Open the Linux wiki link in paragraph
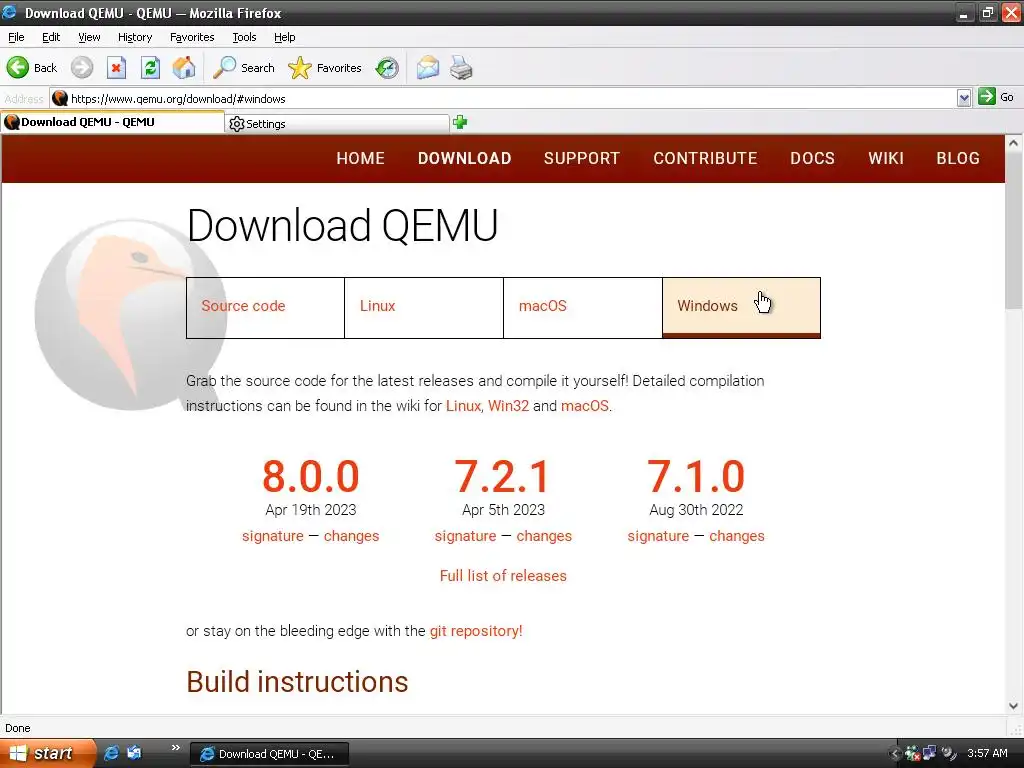 (x=463, y=406)
